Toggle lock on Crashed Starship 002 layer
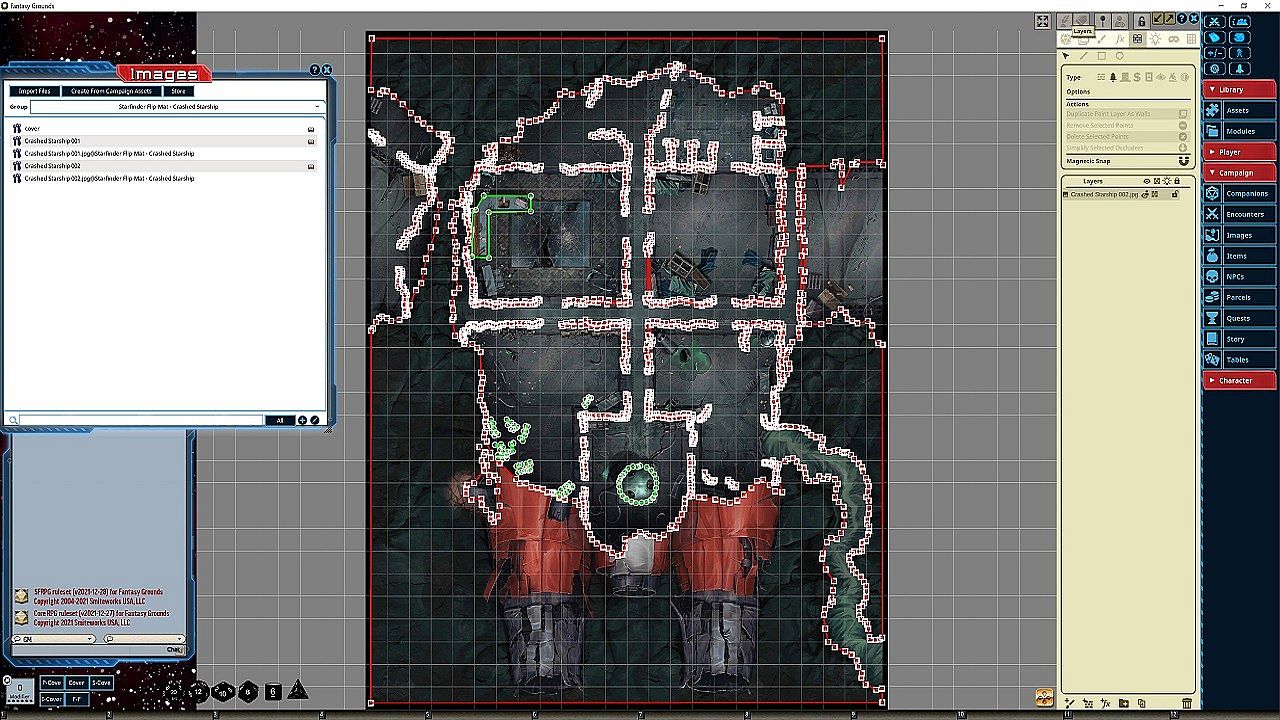The height and width of the screenshot is (720, 1280). 1175,194
